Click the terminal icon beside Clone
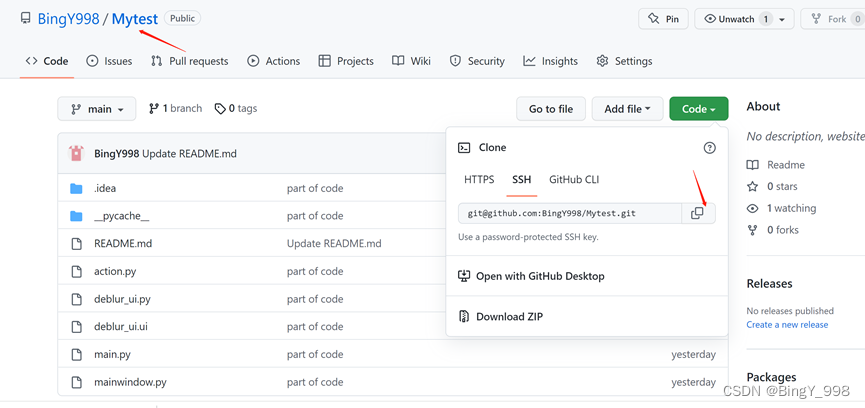 pyautogui.click(x=464, y=148)
